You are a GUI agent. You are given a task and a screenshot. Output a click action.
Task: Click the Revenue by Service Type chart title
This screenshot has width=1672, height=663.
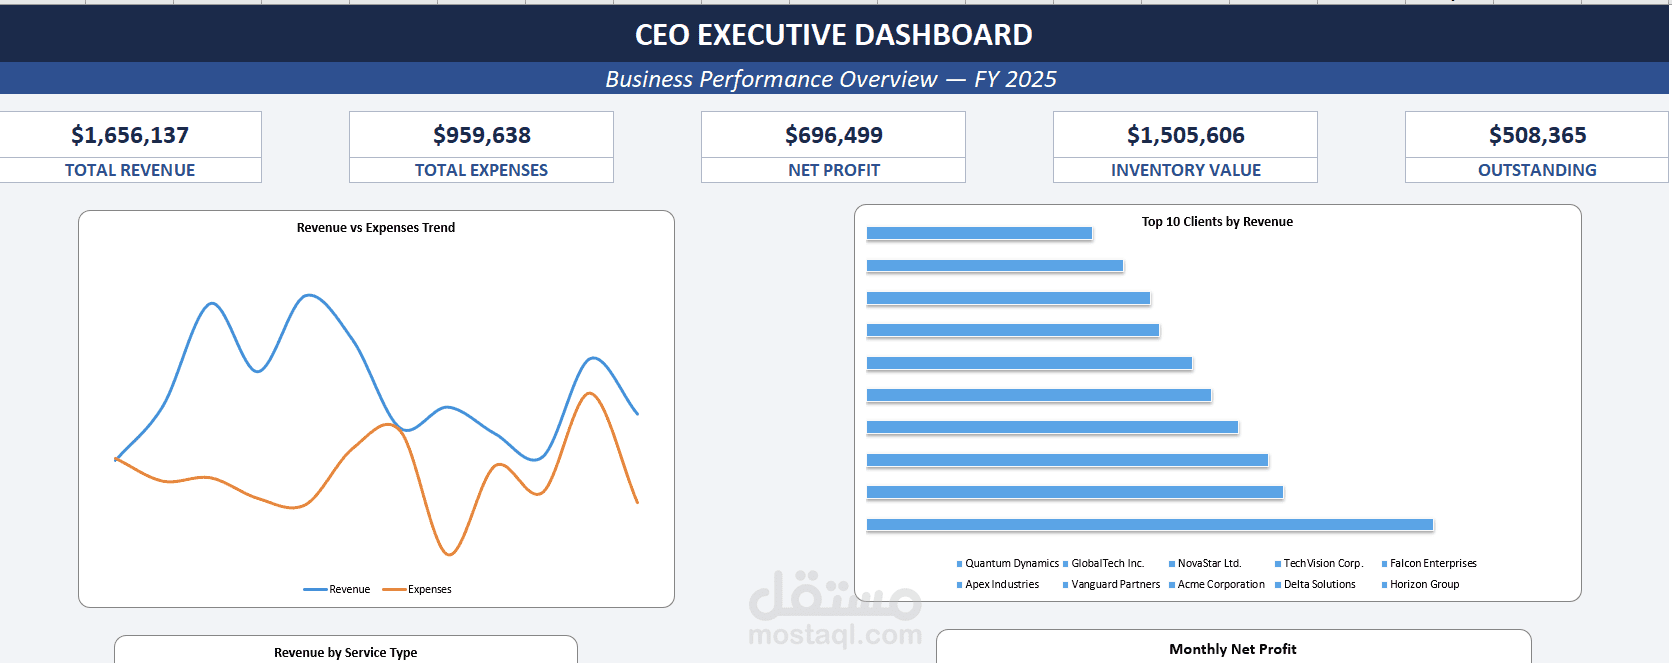click(x=346, y=653)
